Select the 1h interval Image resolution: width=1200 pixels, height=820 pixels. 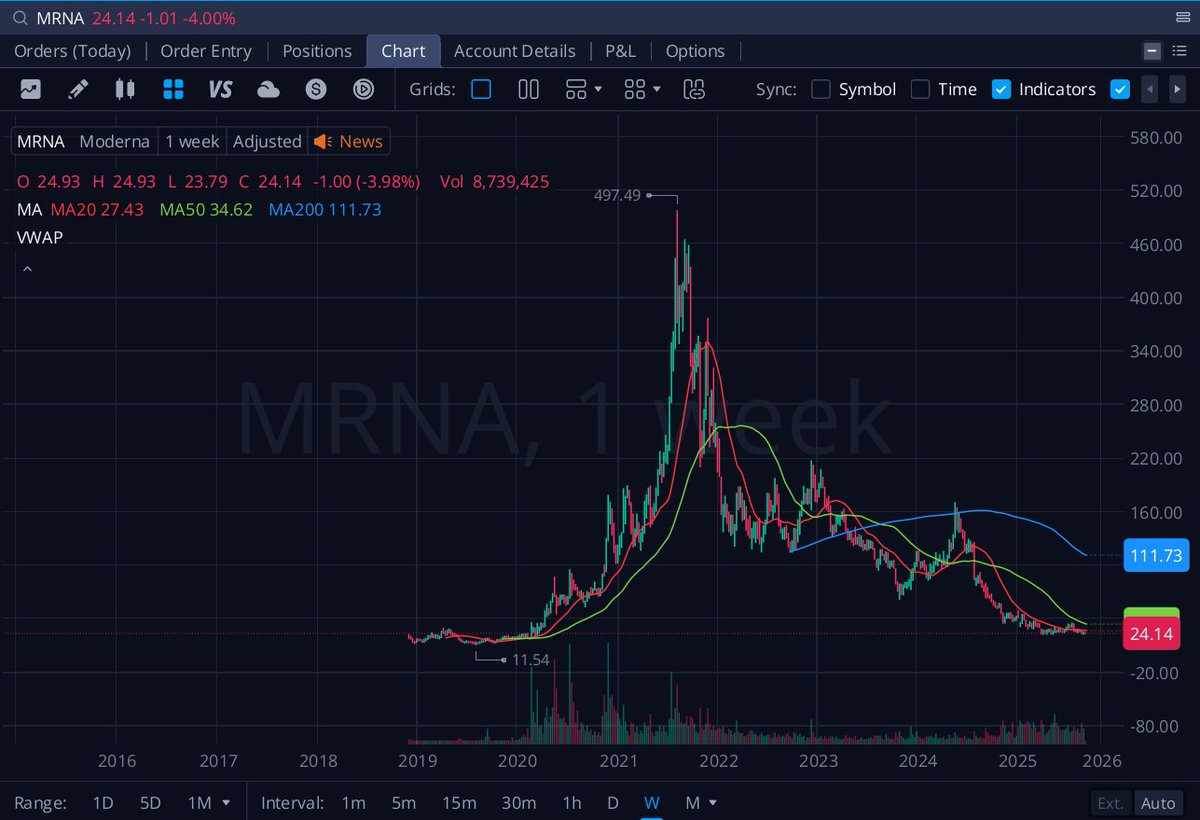pos(571,802)
